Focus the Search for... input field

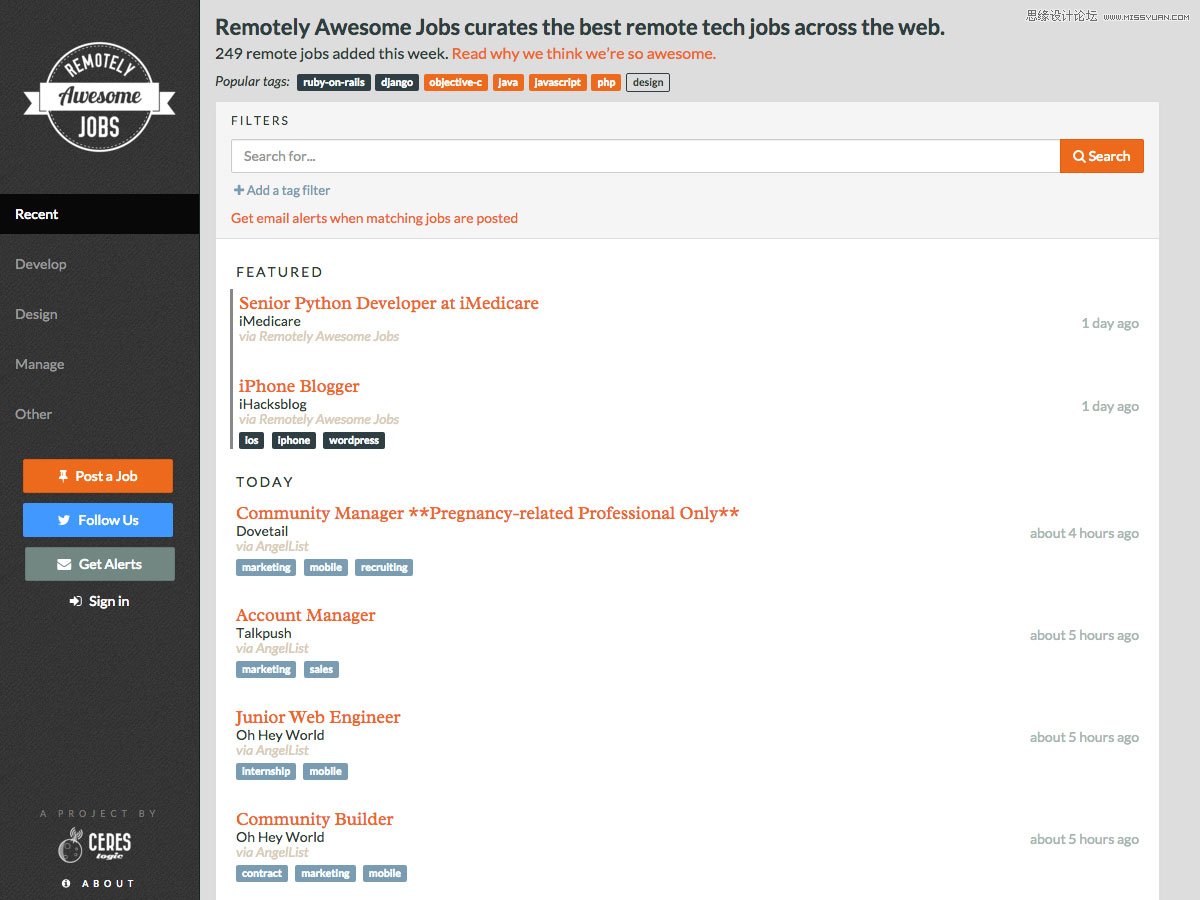[x=646, y=156]
